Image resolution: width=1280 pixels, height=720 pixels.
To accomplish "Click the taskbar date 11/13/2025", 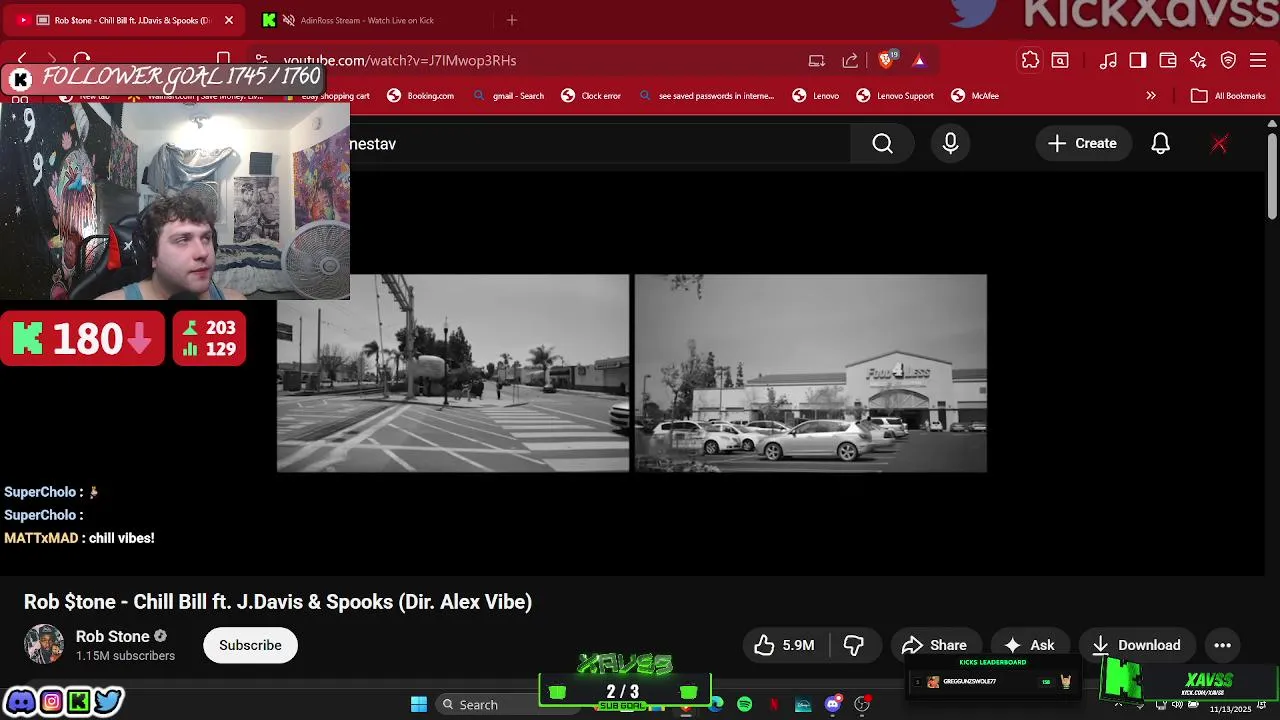I will pyautogui.click(x=1230, y=709).
